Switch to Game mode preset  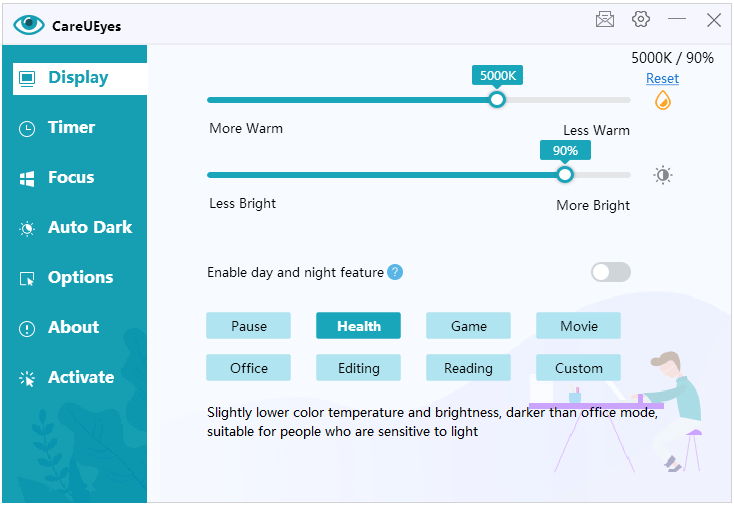(468, 326)
